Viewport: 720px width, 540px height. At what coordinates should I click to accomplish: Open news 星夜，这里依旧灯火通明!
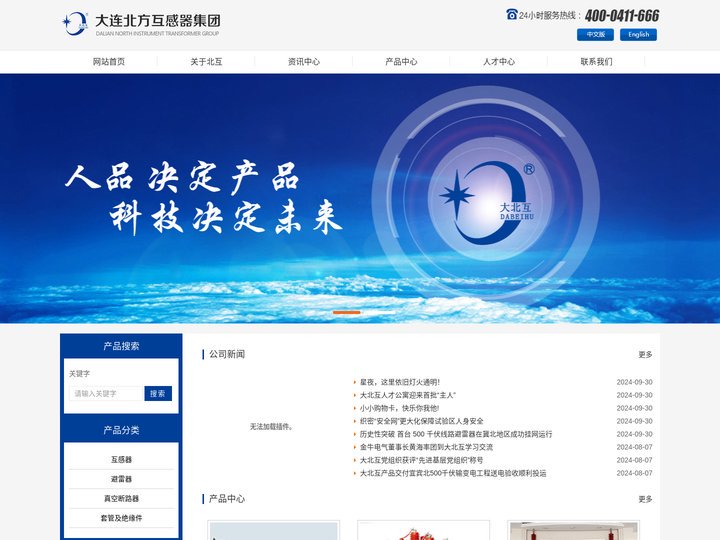click(399, 382)
